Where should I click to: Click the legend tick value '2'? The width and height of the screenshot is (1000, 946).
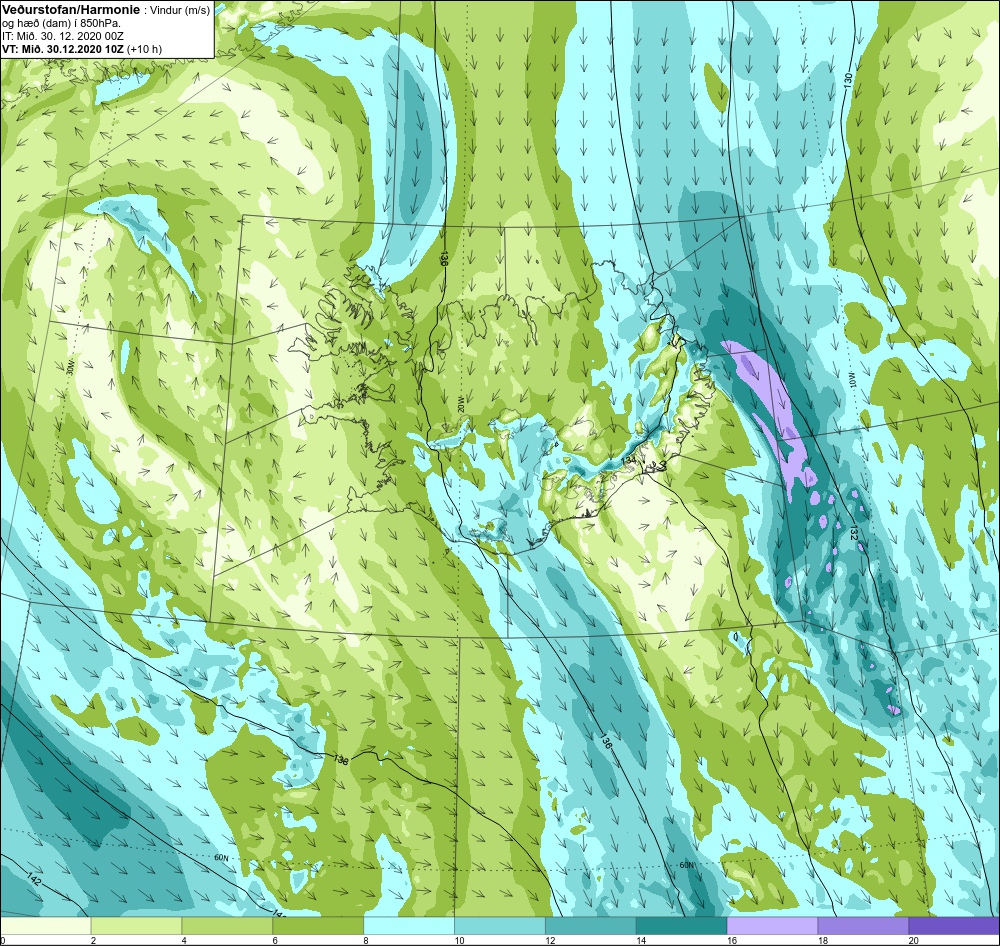(93, 940)
